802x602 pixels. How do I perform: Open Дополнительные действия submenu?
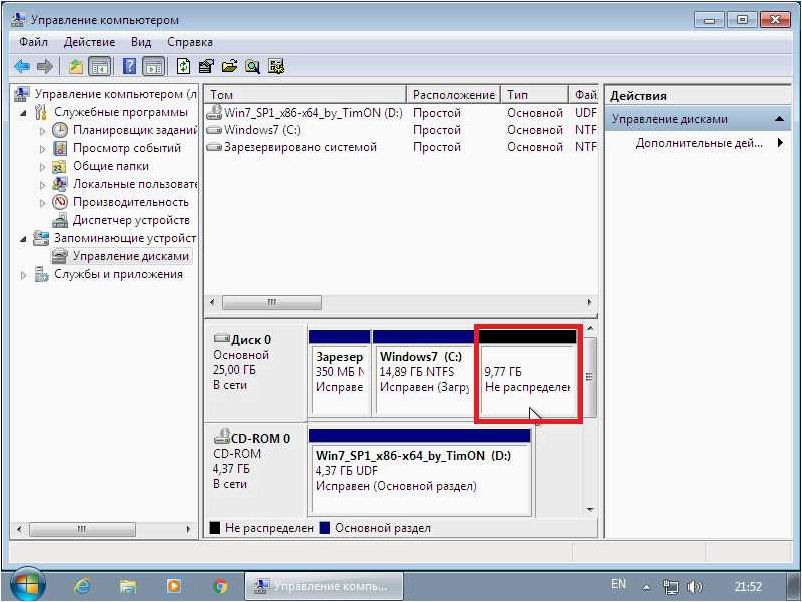(698, 143)
